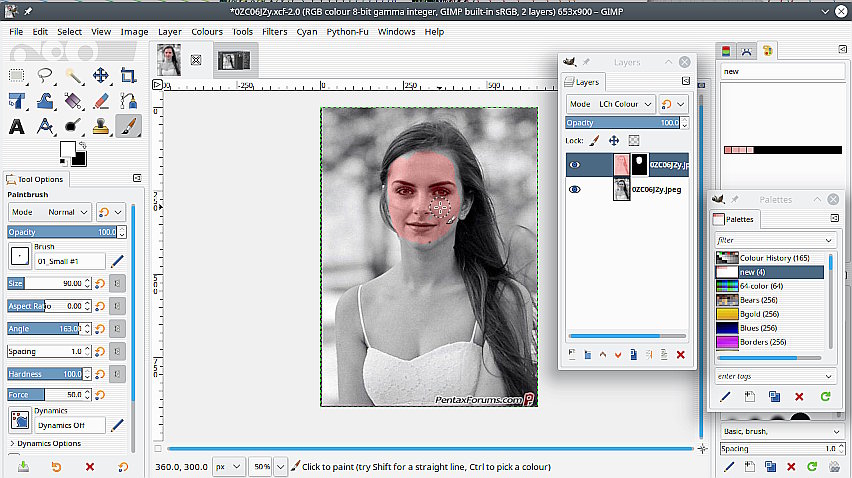Image resolution: width=852 pixels, height=478 pixels.
Task: Select the Crop tool in toolbox
Action: (x=128, y=75)
